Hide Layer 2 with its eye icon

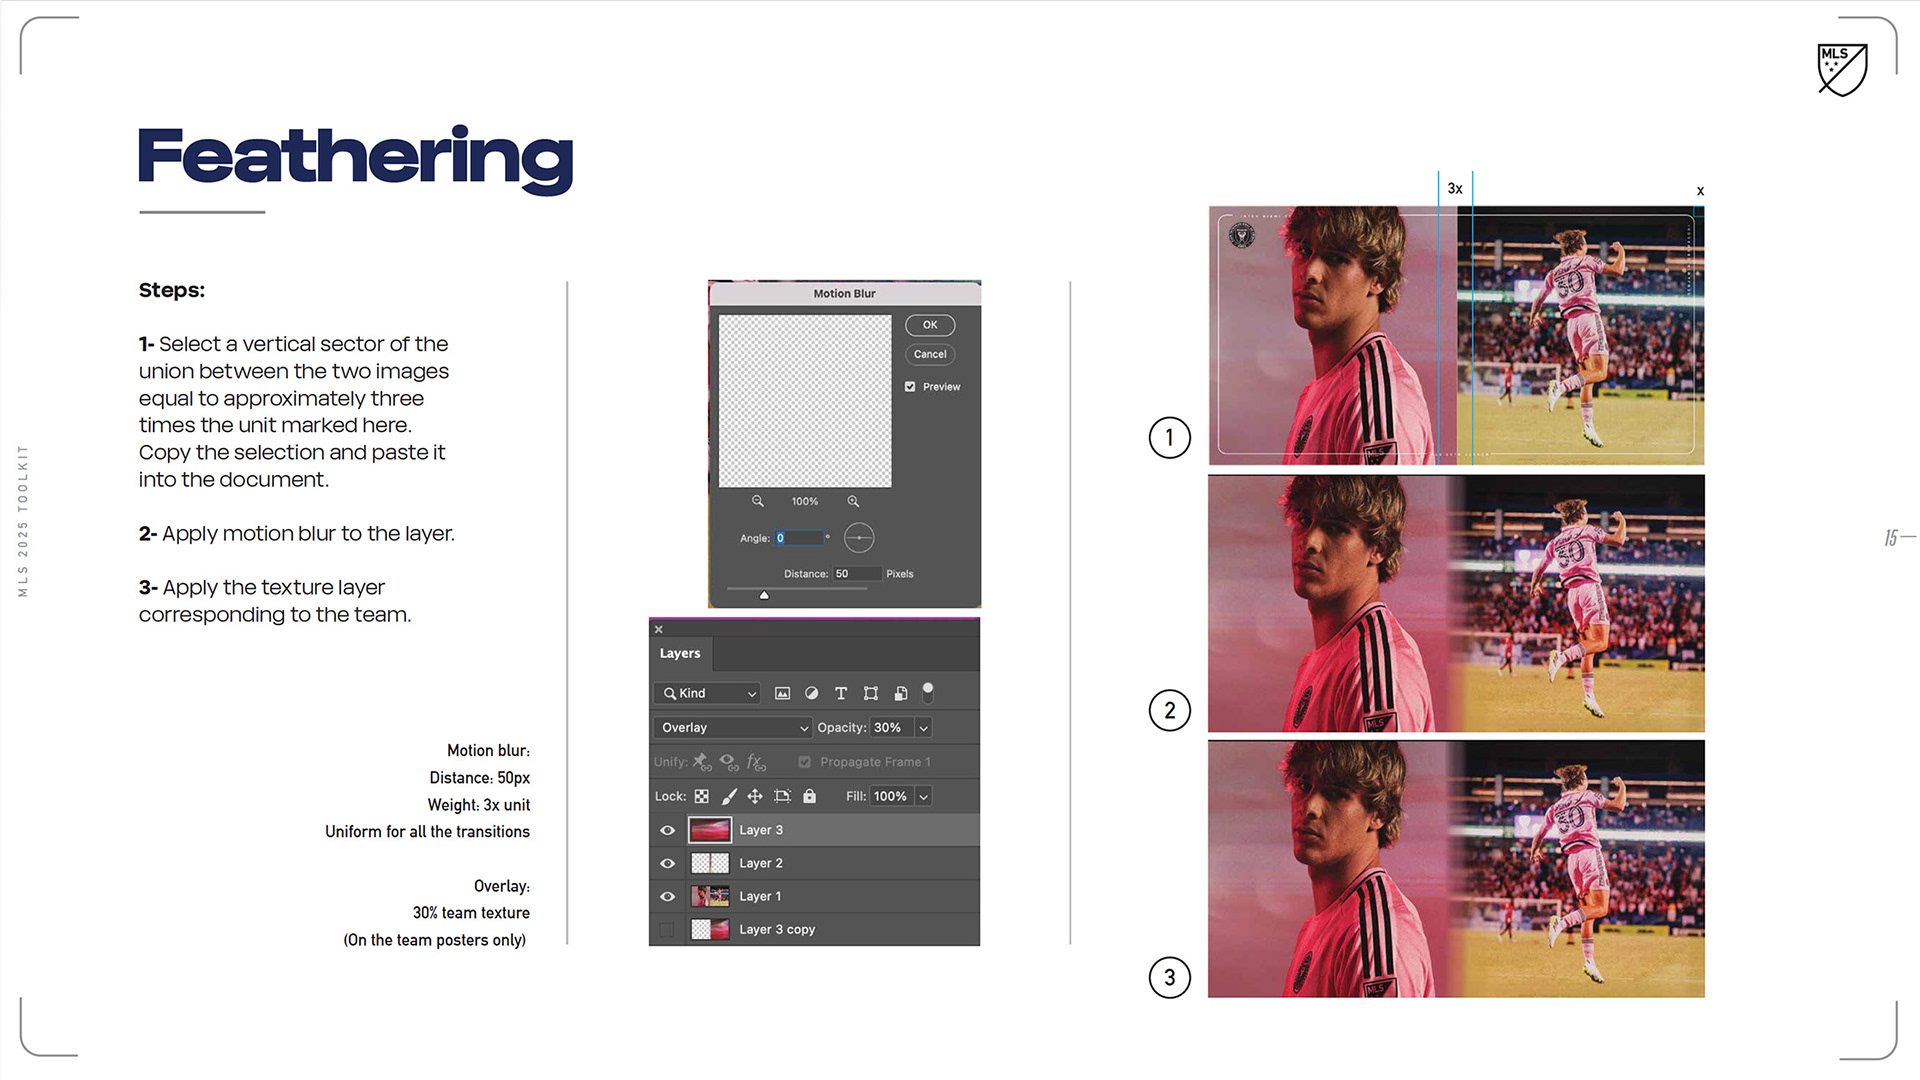point(667,863)
